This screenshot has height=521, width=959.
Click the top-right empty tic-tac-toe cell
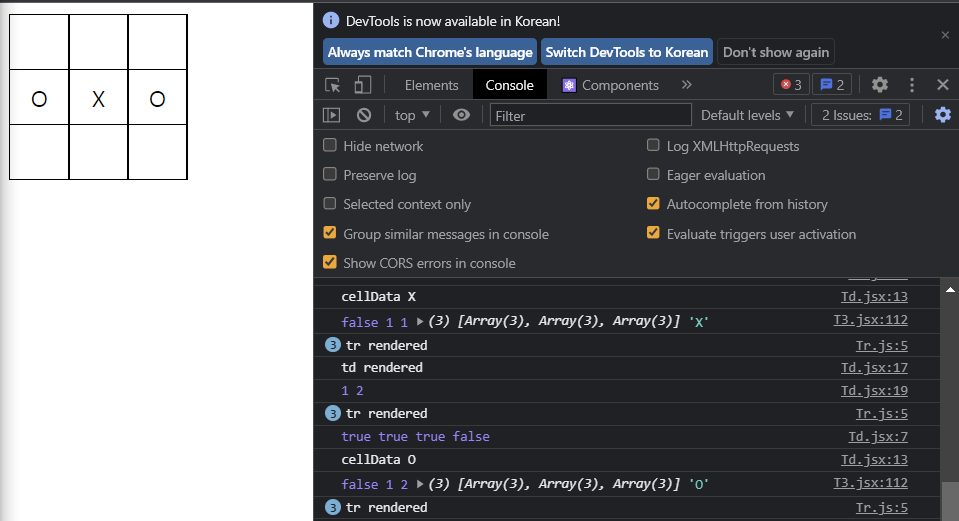pos(157,42)
